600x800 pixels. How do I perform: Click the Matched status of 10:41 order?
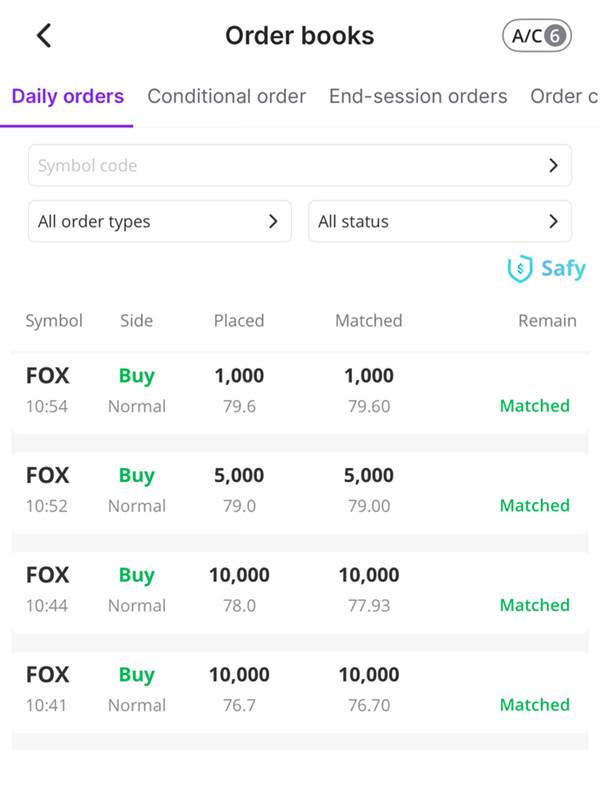[x=535, y=705]
